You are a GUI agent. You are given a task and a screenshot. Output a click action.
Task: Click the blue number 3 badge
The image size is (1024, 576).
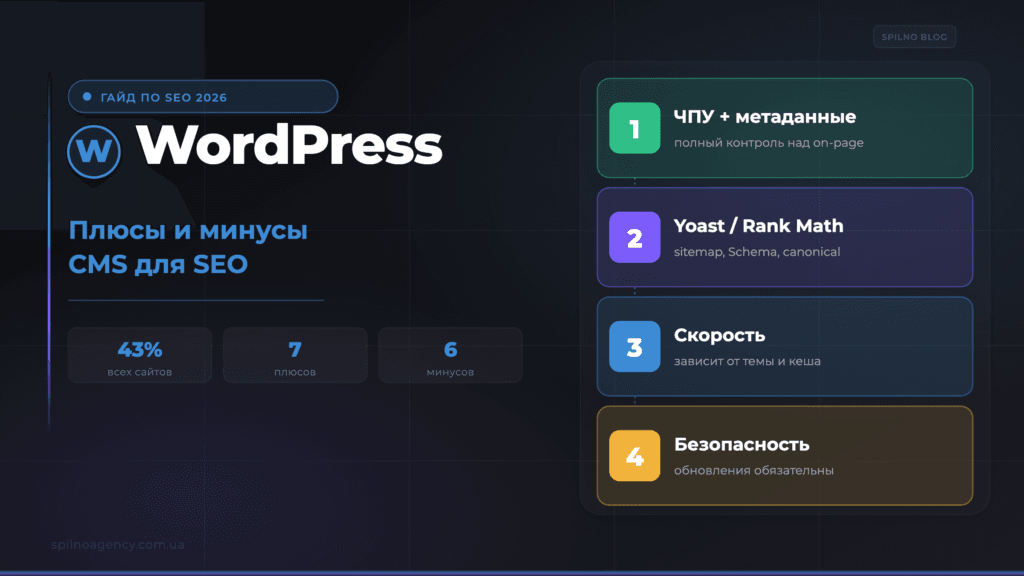coord(634,346)
